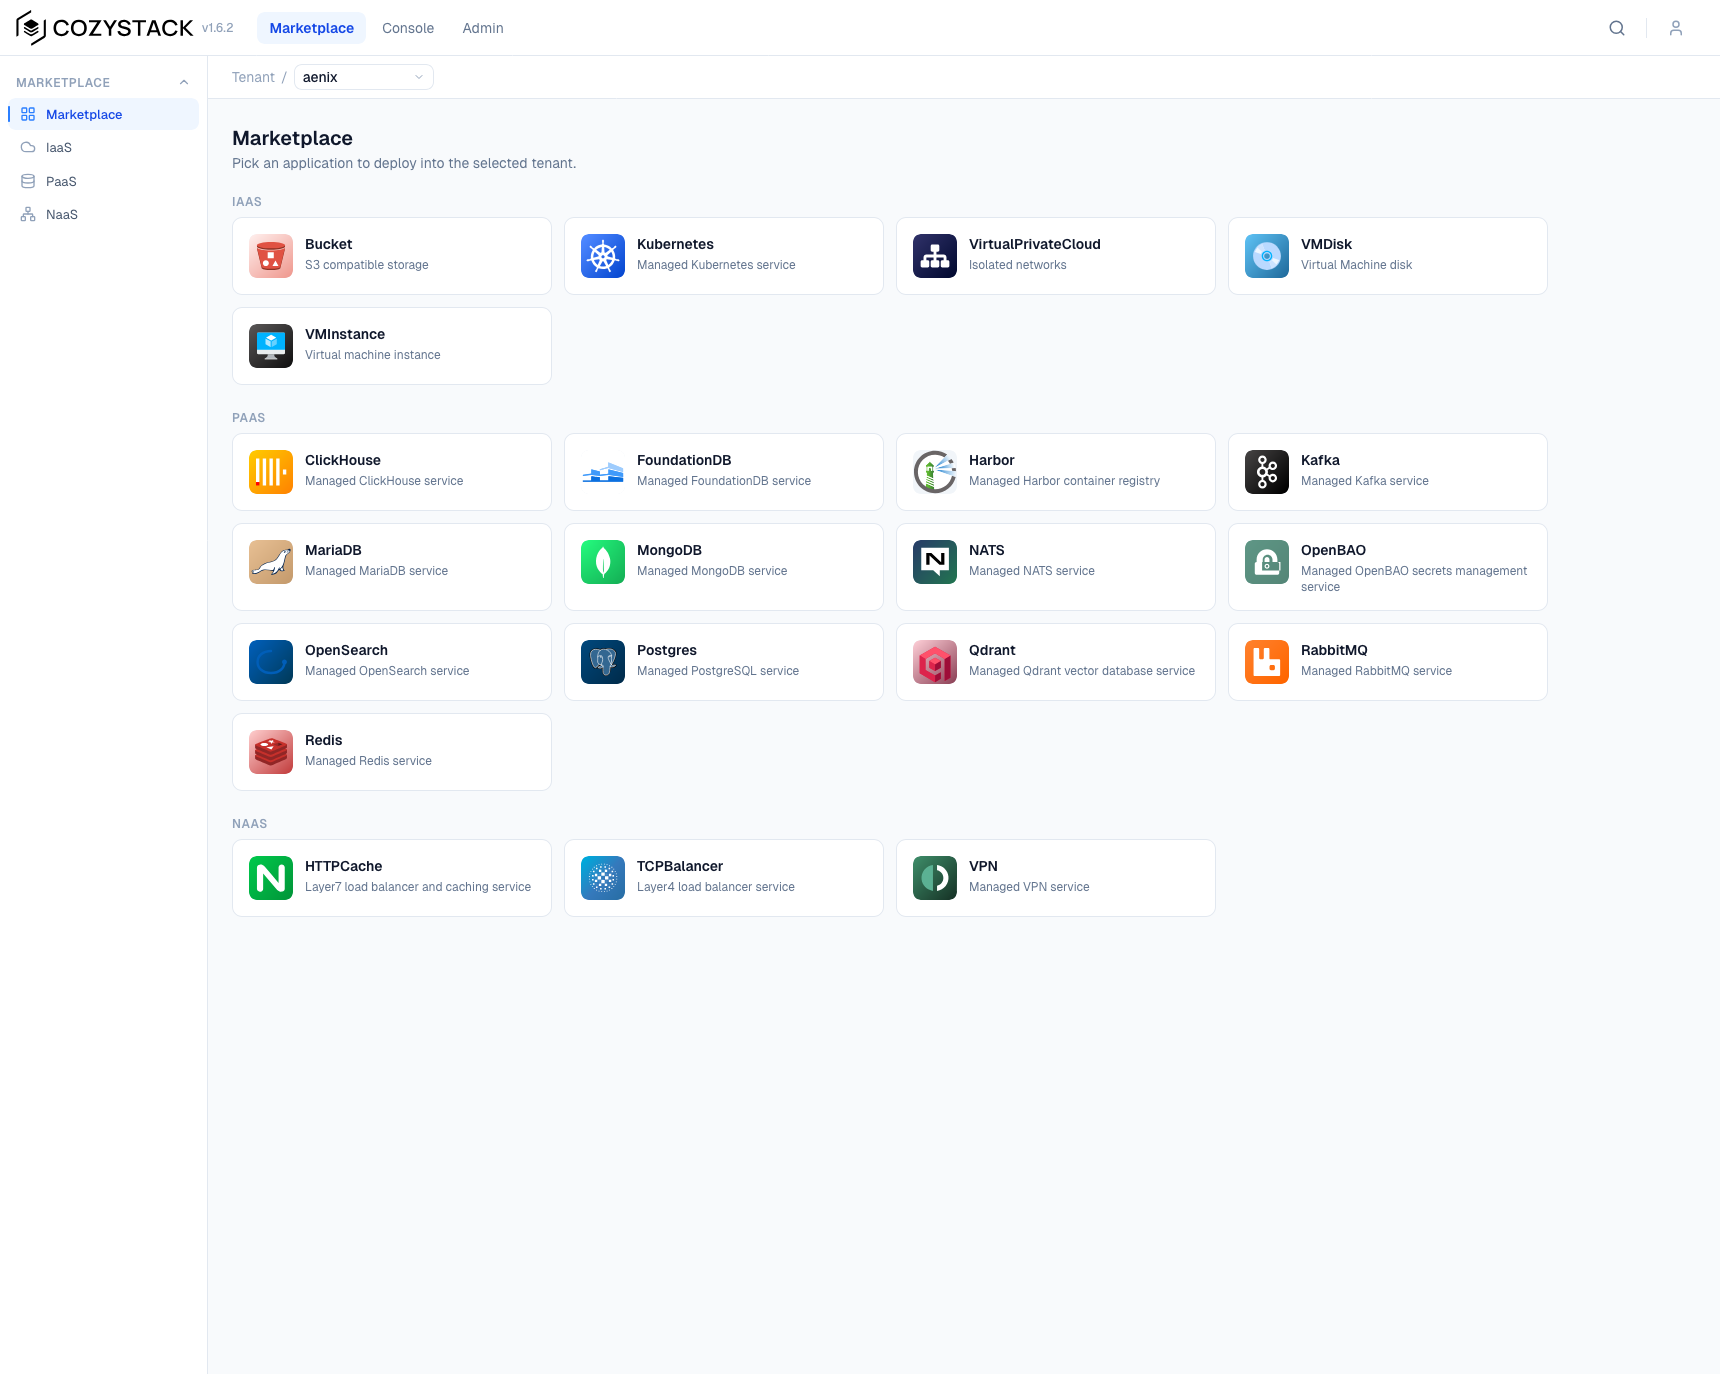Click the FoundationDB blue icon
This screenshot has height=1374, width=1720.
pyautogui.click(x=603, y=472)
